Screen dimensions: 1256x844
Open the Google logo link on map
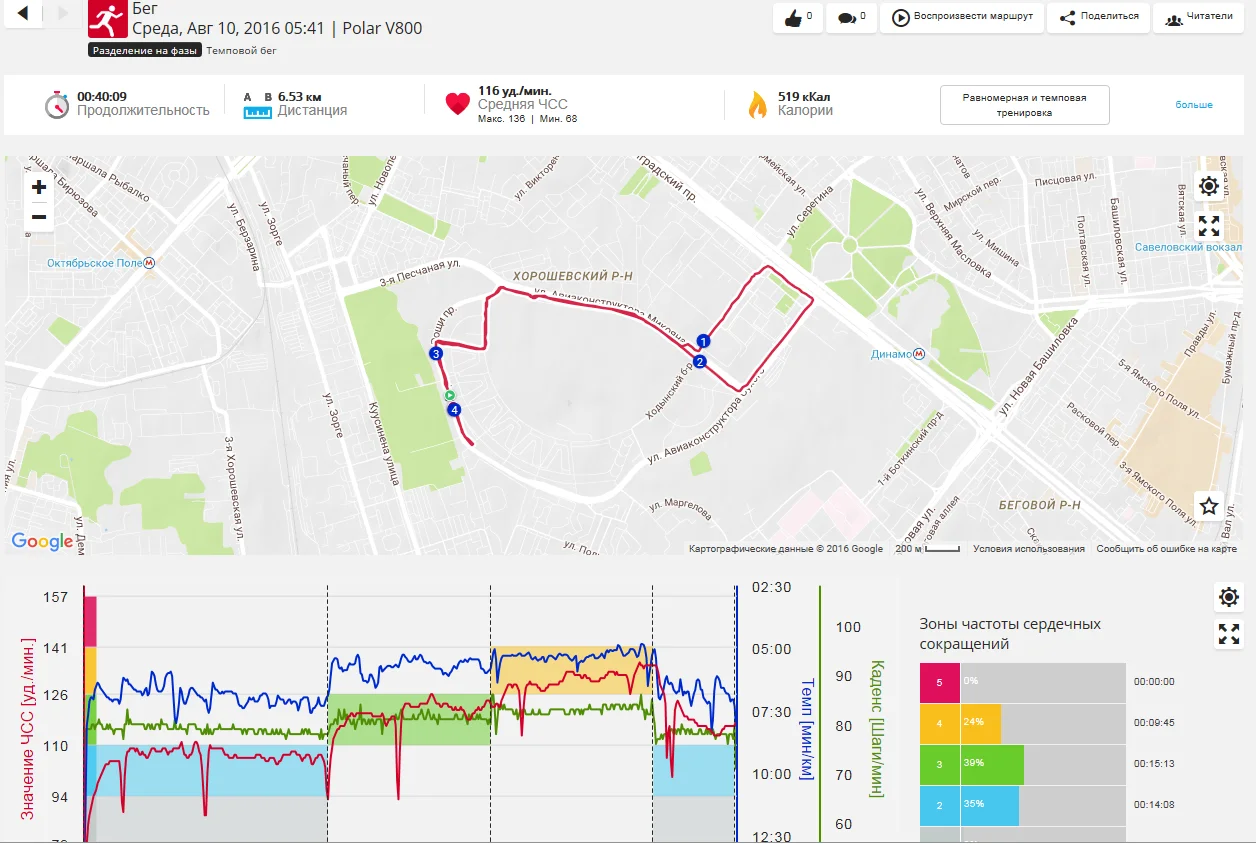42,541
